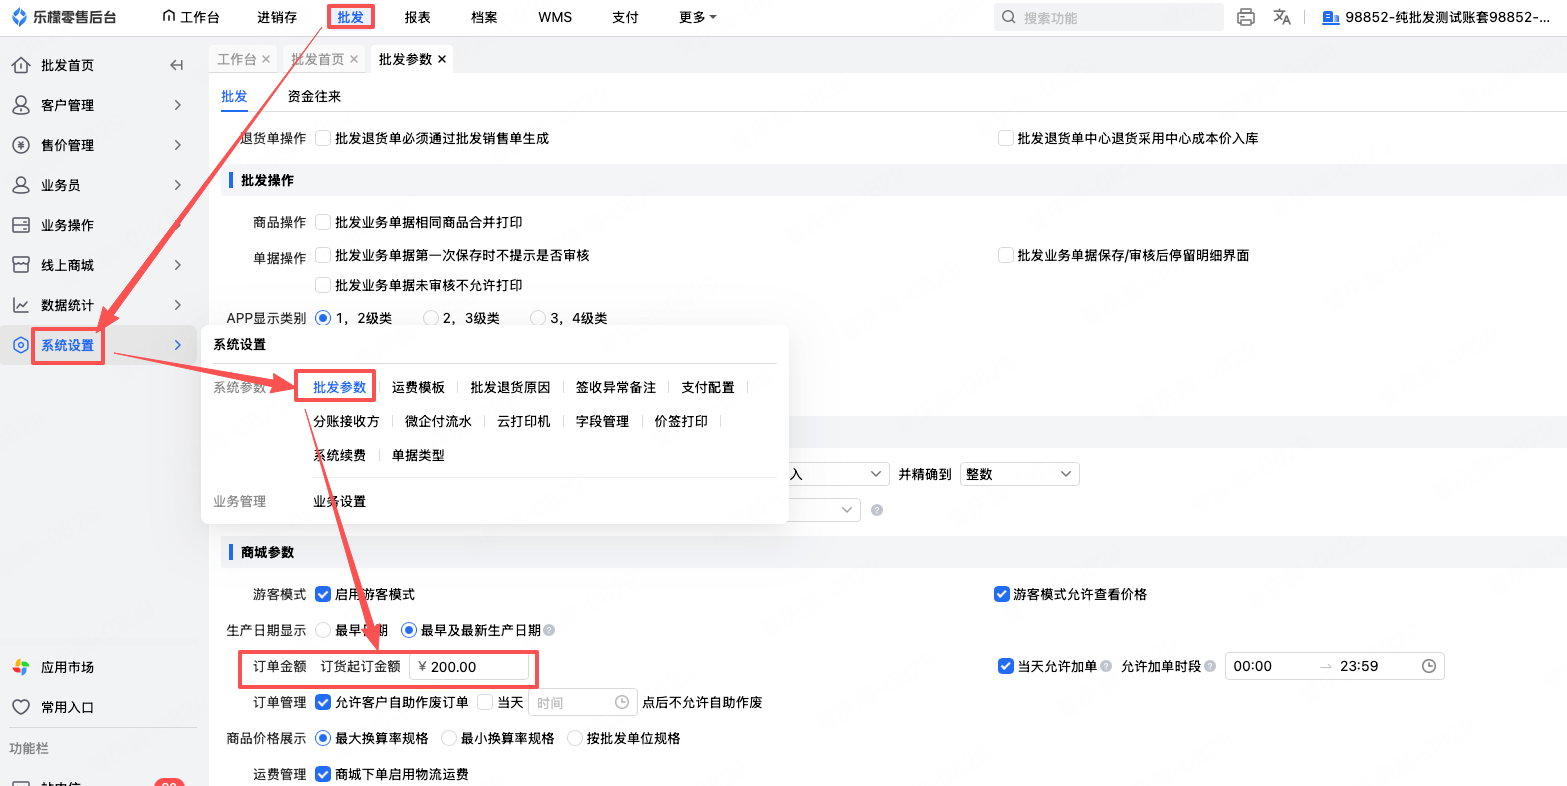Click the translate language icon
The height and width of the screenshot is (786, 1567).
point(1282,17)
